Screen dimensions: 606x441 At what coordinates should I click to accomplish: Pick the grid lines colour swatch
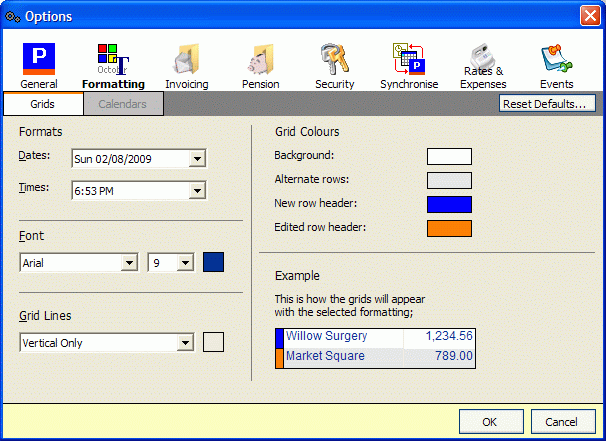coord(213,342)
